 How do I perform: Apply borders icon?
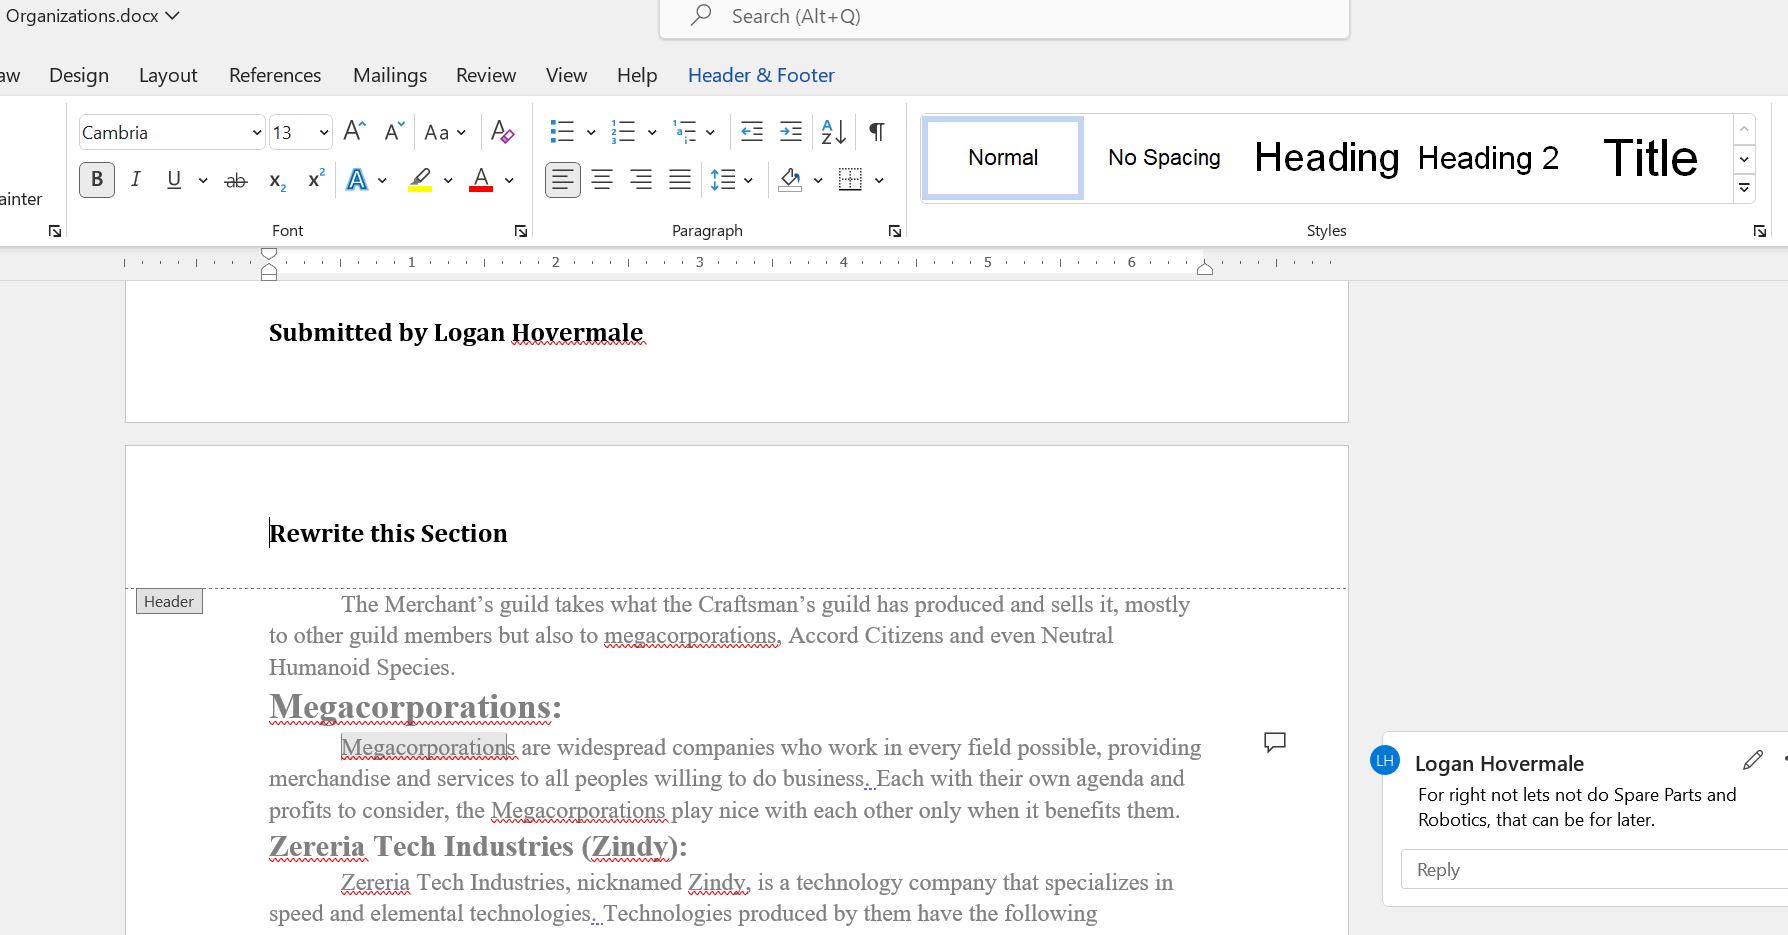click(850, 180)
